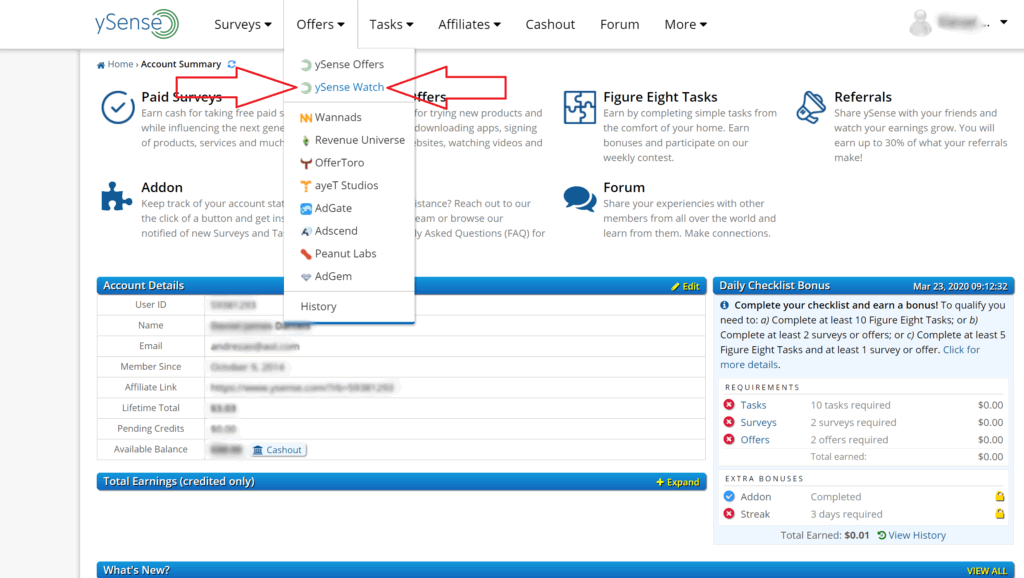Click the red X beside Surveys requirement
Viewport: 1024px width, 578px height.
(729, 423)
